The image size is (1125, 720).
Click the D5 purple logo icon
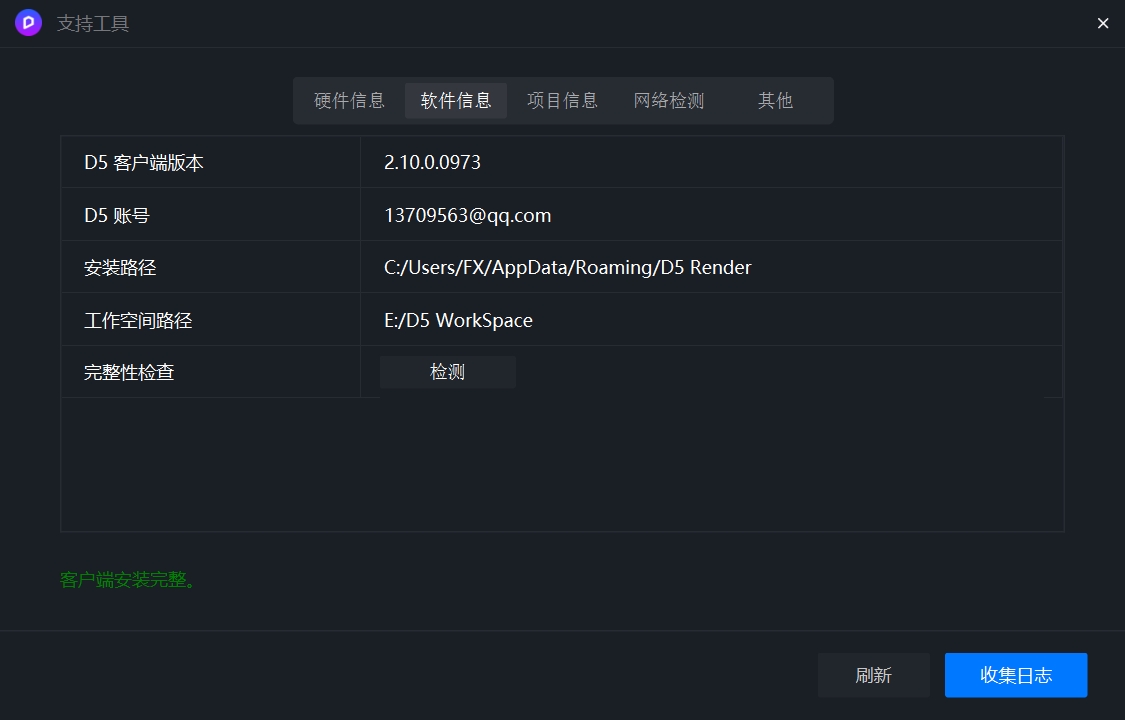click(x=29, y=23)
